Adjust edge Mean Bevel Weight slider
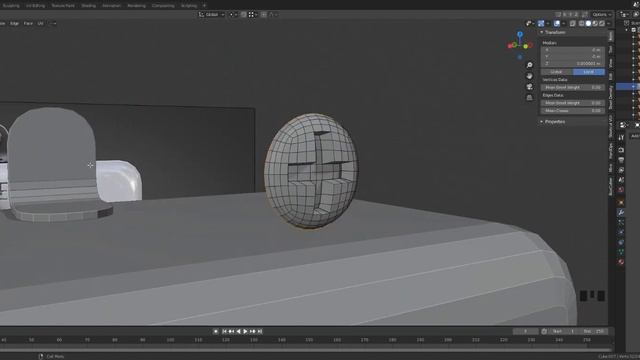The width and height of the screenshot is (640, 360). tap(573, 103)
